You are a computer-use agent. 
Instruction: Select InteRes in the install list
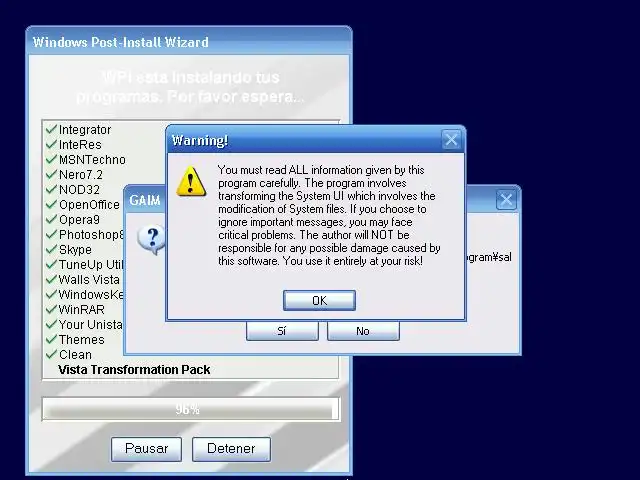80,144
